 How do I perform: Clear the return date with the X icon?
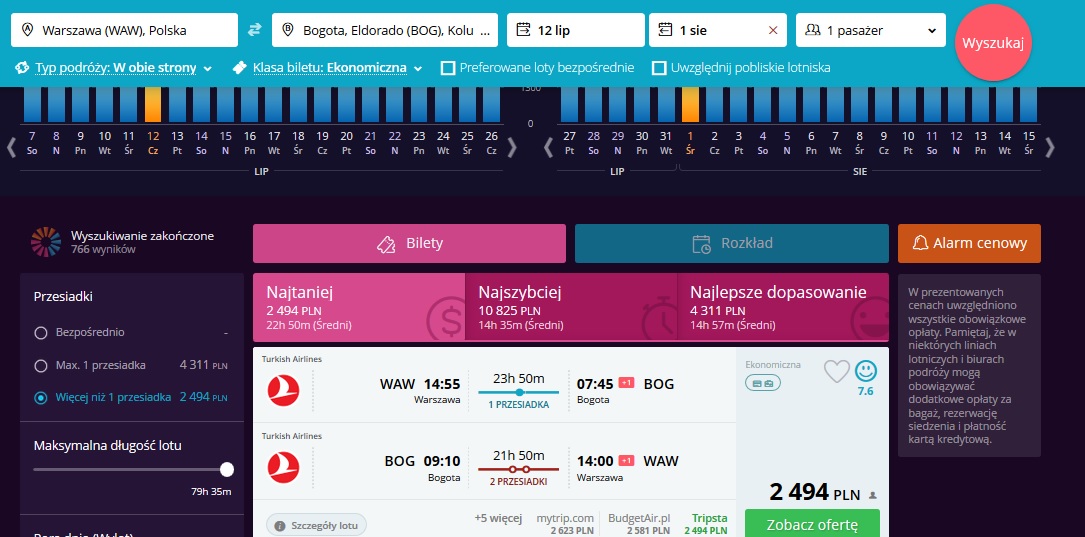[773, 30]
